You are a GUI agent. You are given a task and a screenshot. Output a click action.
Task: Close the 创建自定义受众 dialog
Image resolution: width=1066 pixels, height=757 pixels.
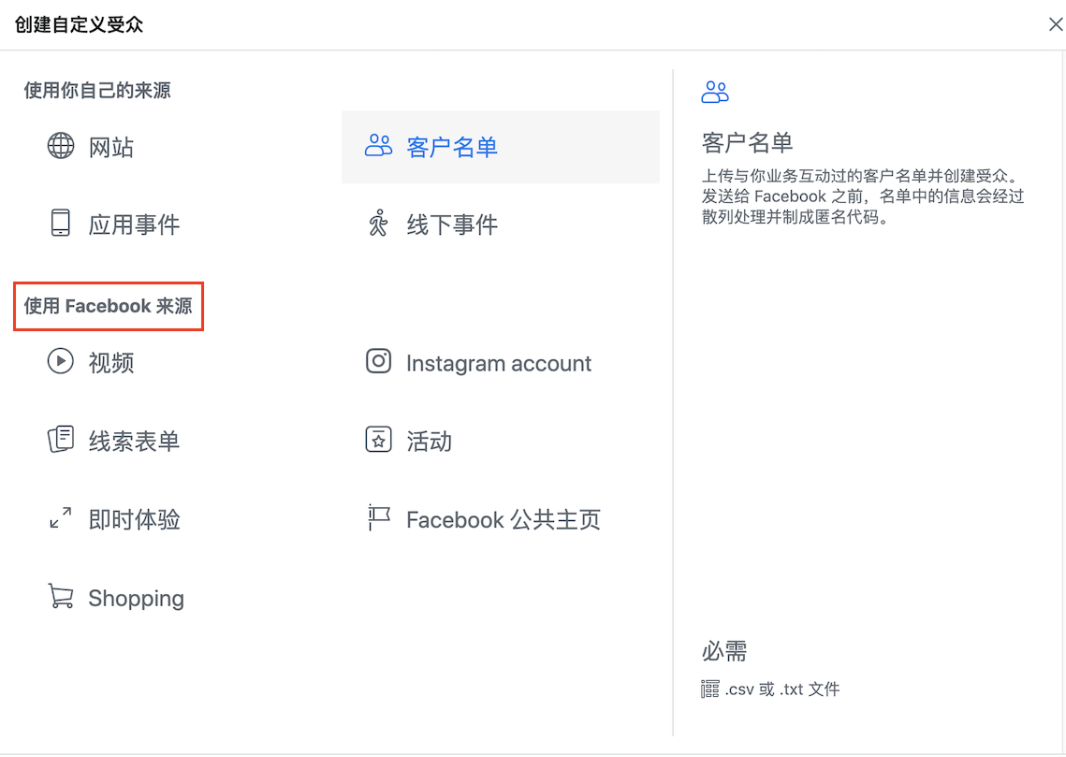point(1056,24)
